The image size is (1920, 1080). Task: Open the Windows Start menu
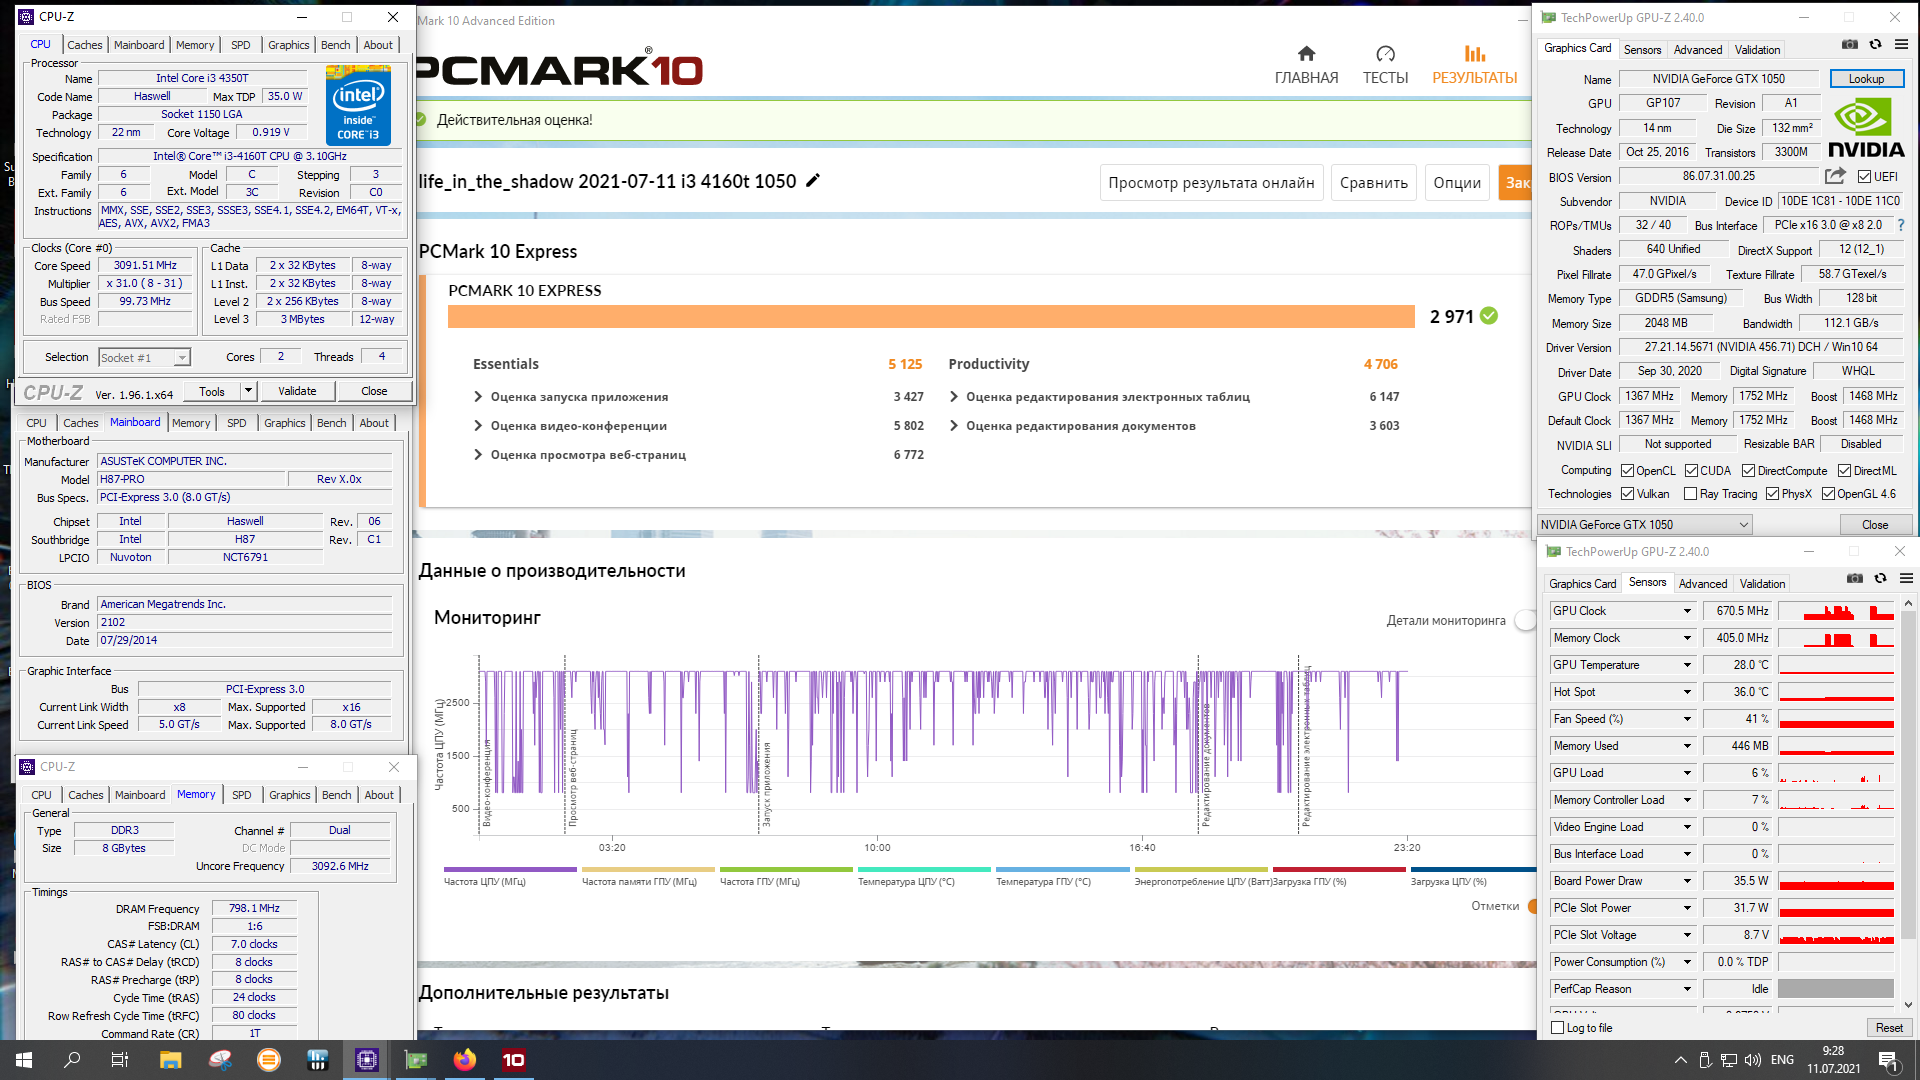tap(24, 1060)
